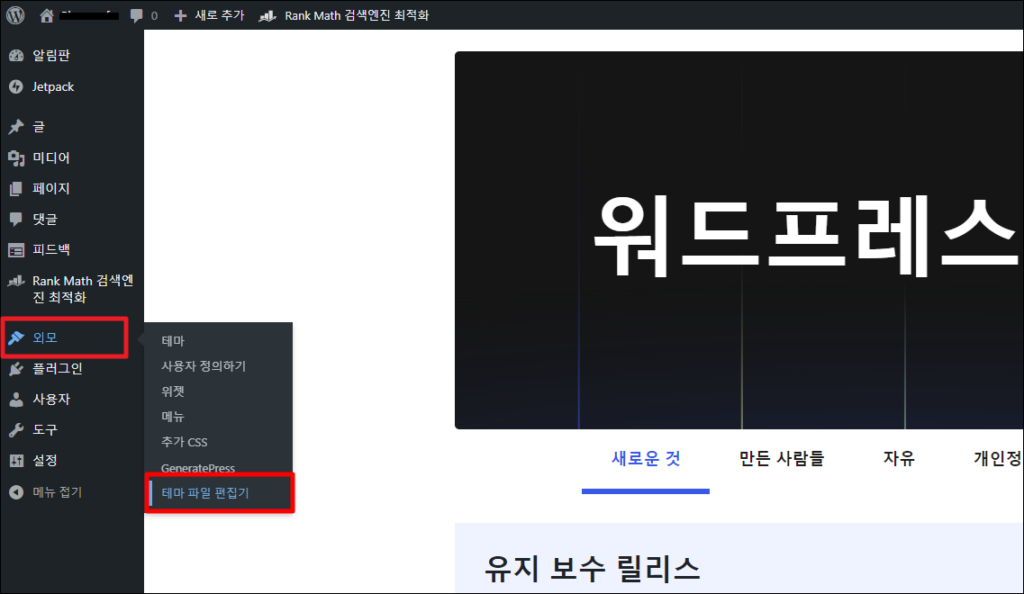Click Rank Math icon in sidebar
The image size is (1024, 594).
coord(16,281)
